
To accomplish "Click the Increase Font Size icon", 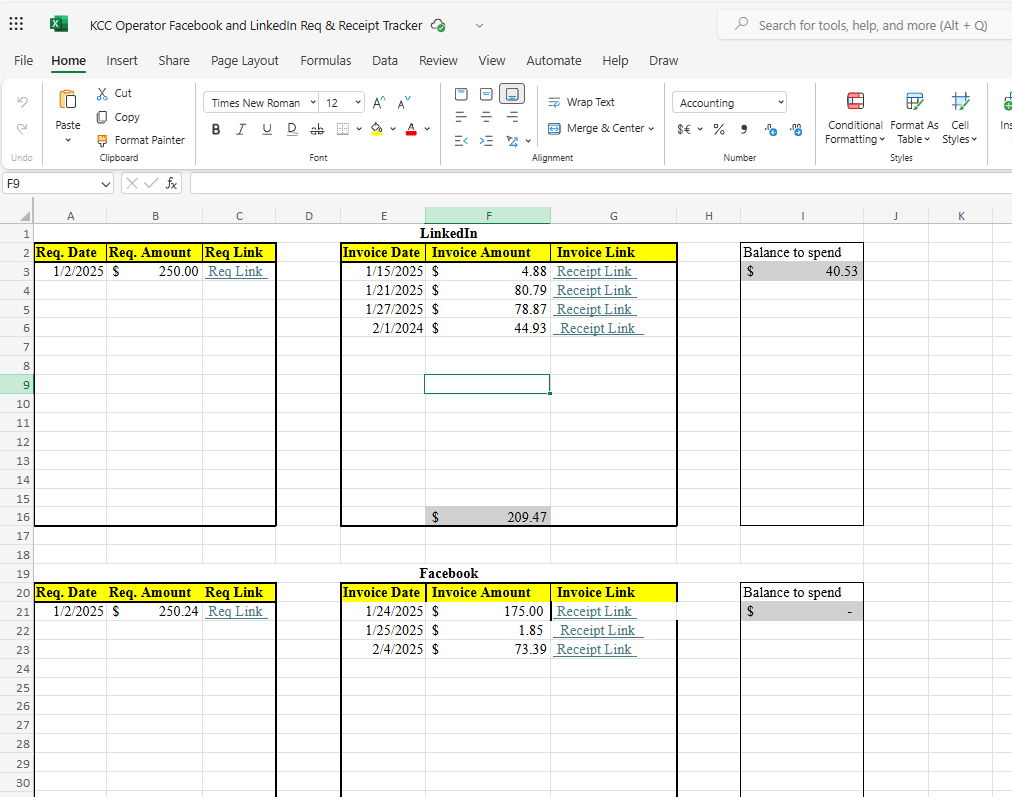I will (377, 101).
